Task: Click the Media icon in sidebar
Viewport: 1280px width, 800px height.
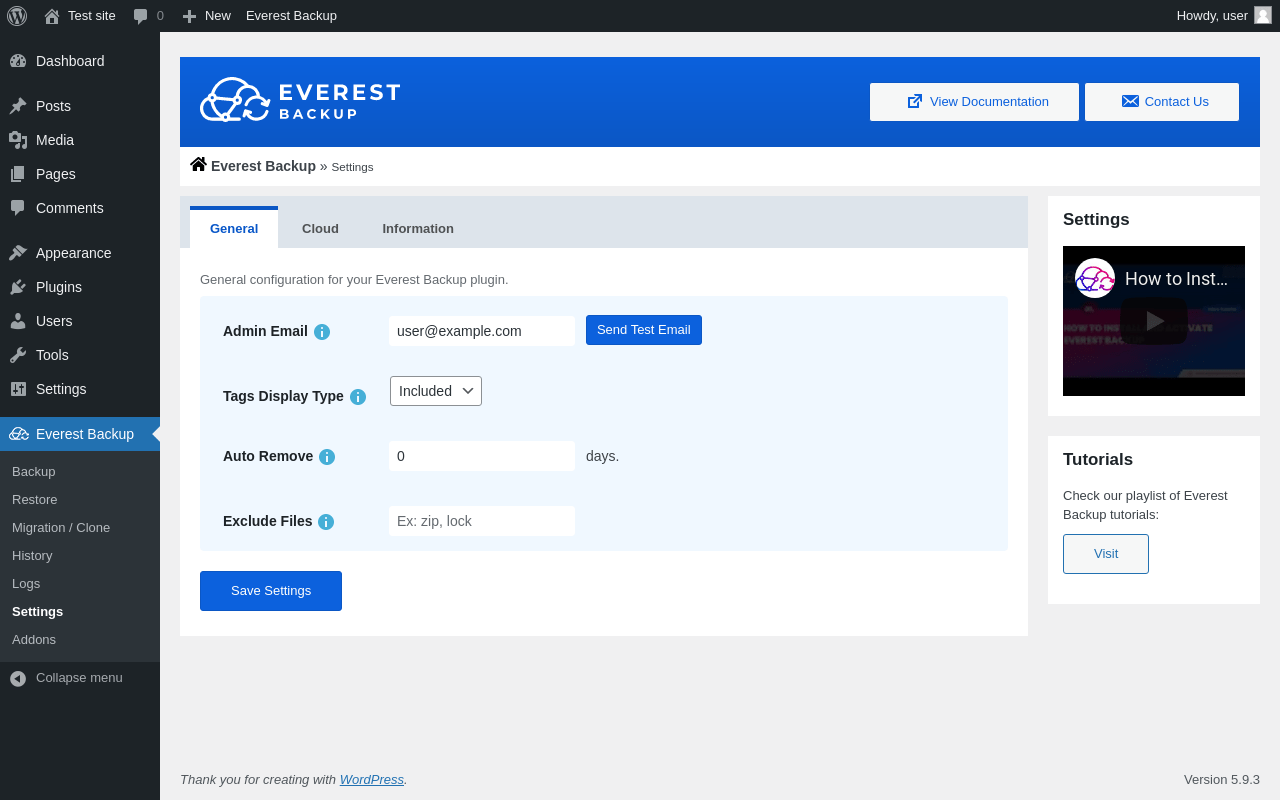Action: [x=18, y=140]
